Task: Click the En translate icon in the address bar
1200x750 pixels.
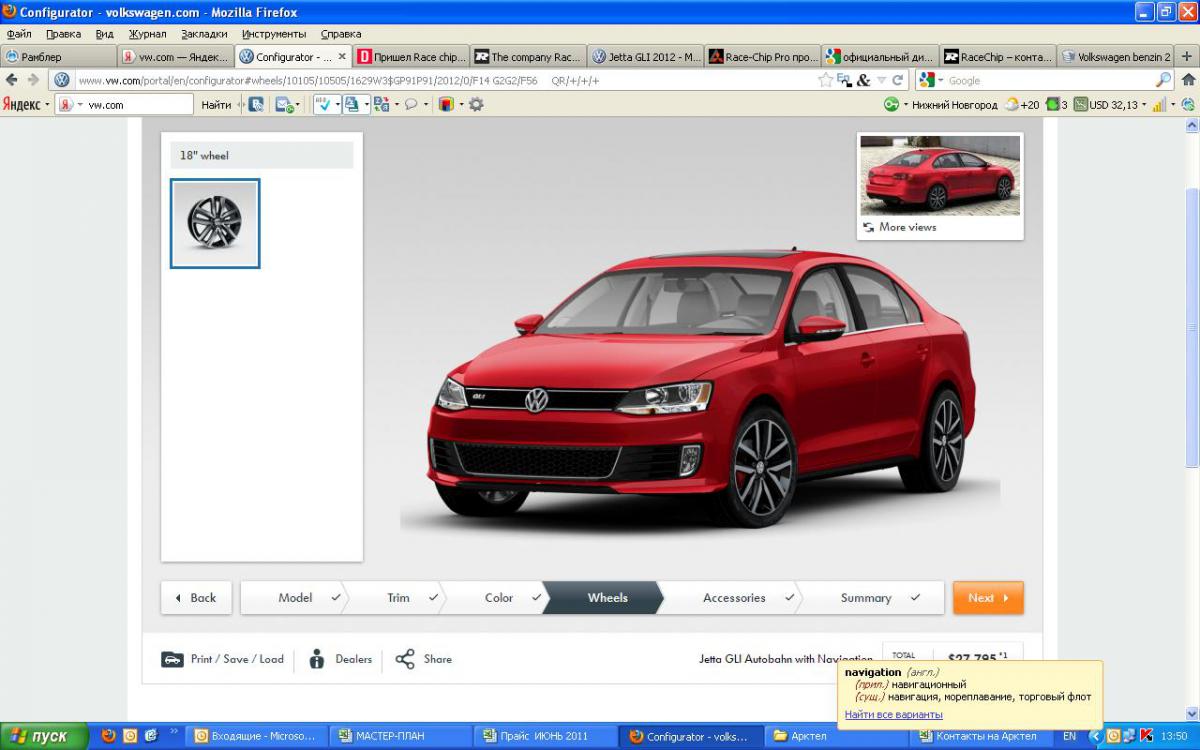Action: tap(844, 80)
